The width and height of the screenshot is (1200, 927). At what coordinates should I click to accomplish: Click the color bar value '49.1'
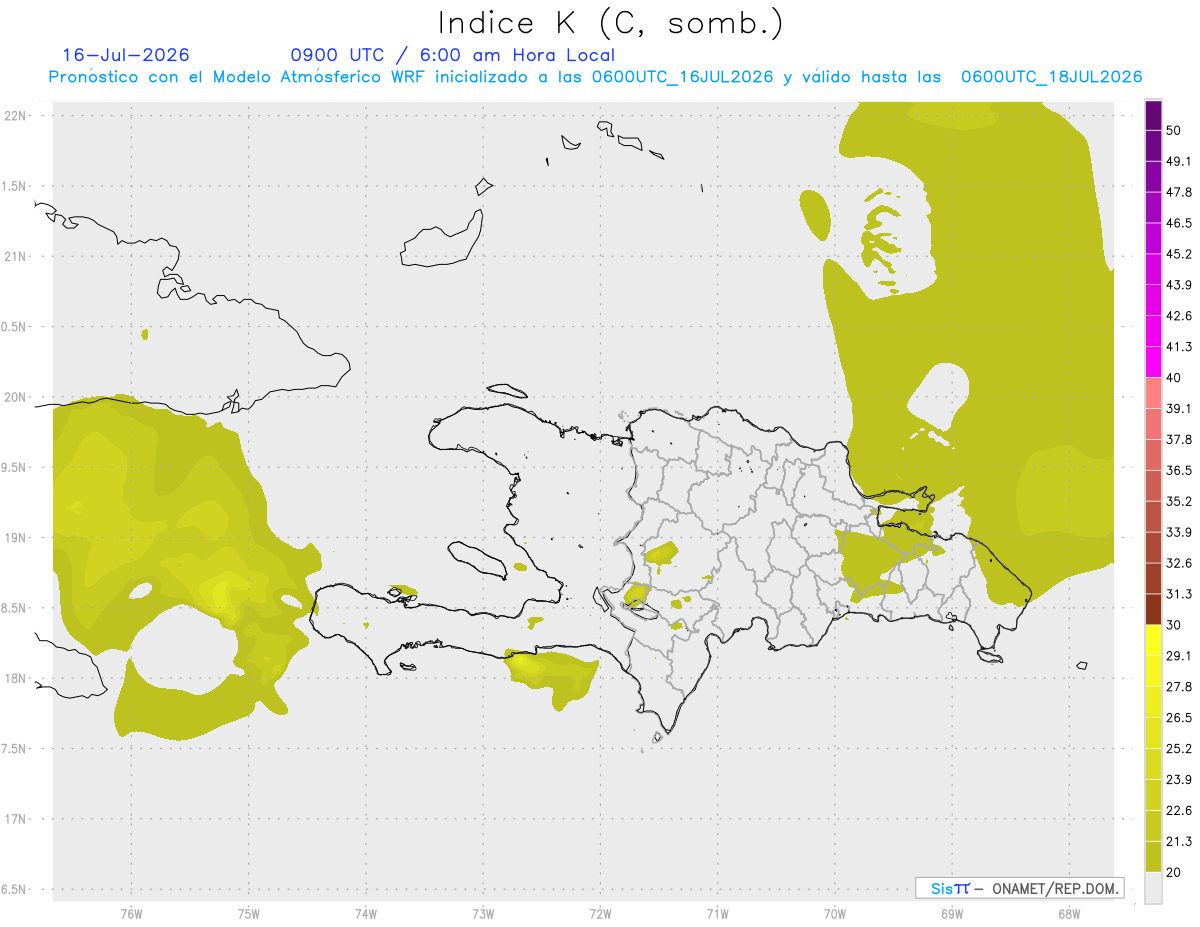[x=1180, y=162]
